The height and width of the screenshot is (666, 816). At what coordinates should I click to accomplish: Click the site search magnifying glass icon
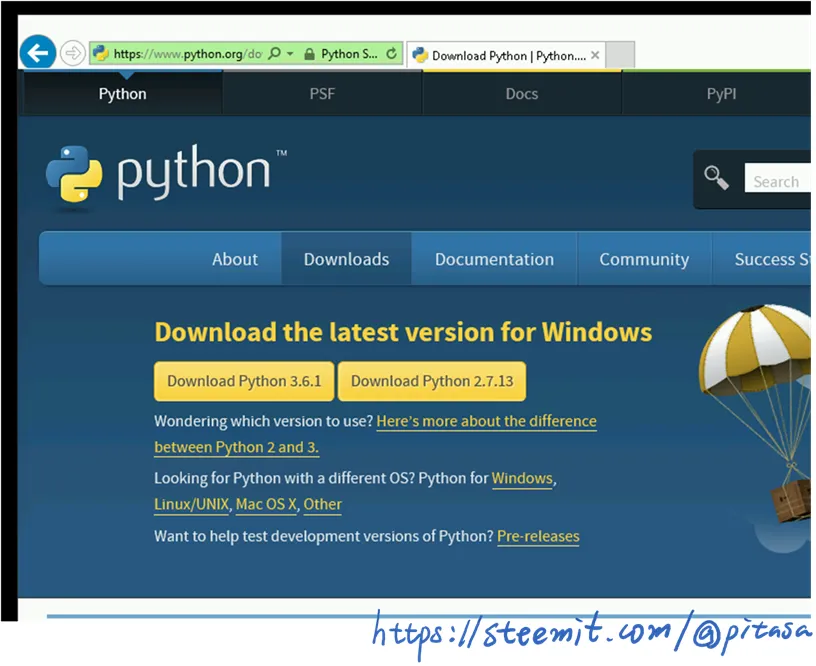coord(717,178)
